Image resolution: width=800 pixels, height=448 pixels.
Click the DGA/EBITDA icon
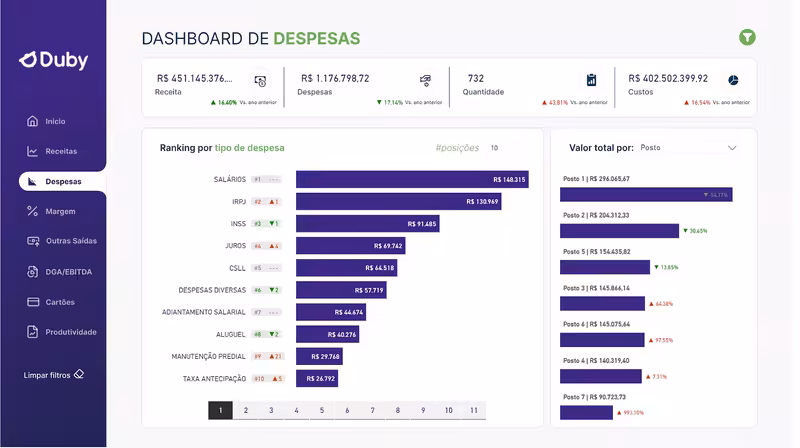pyautogui.click(x=32, y=272)
